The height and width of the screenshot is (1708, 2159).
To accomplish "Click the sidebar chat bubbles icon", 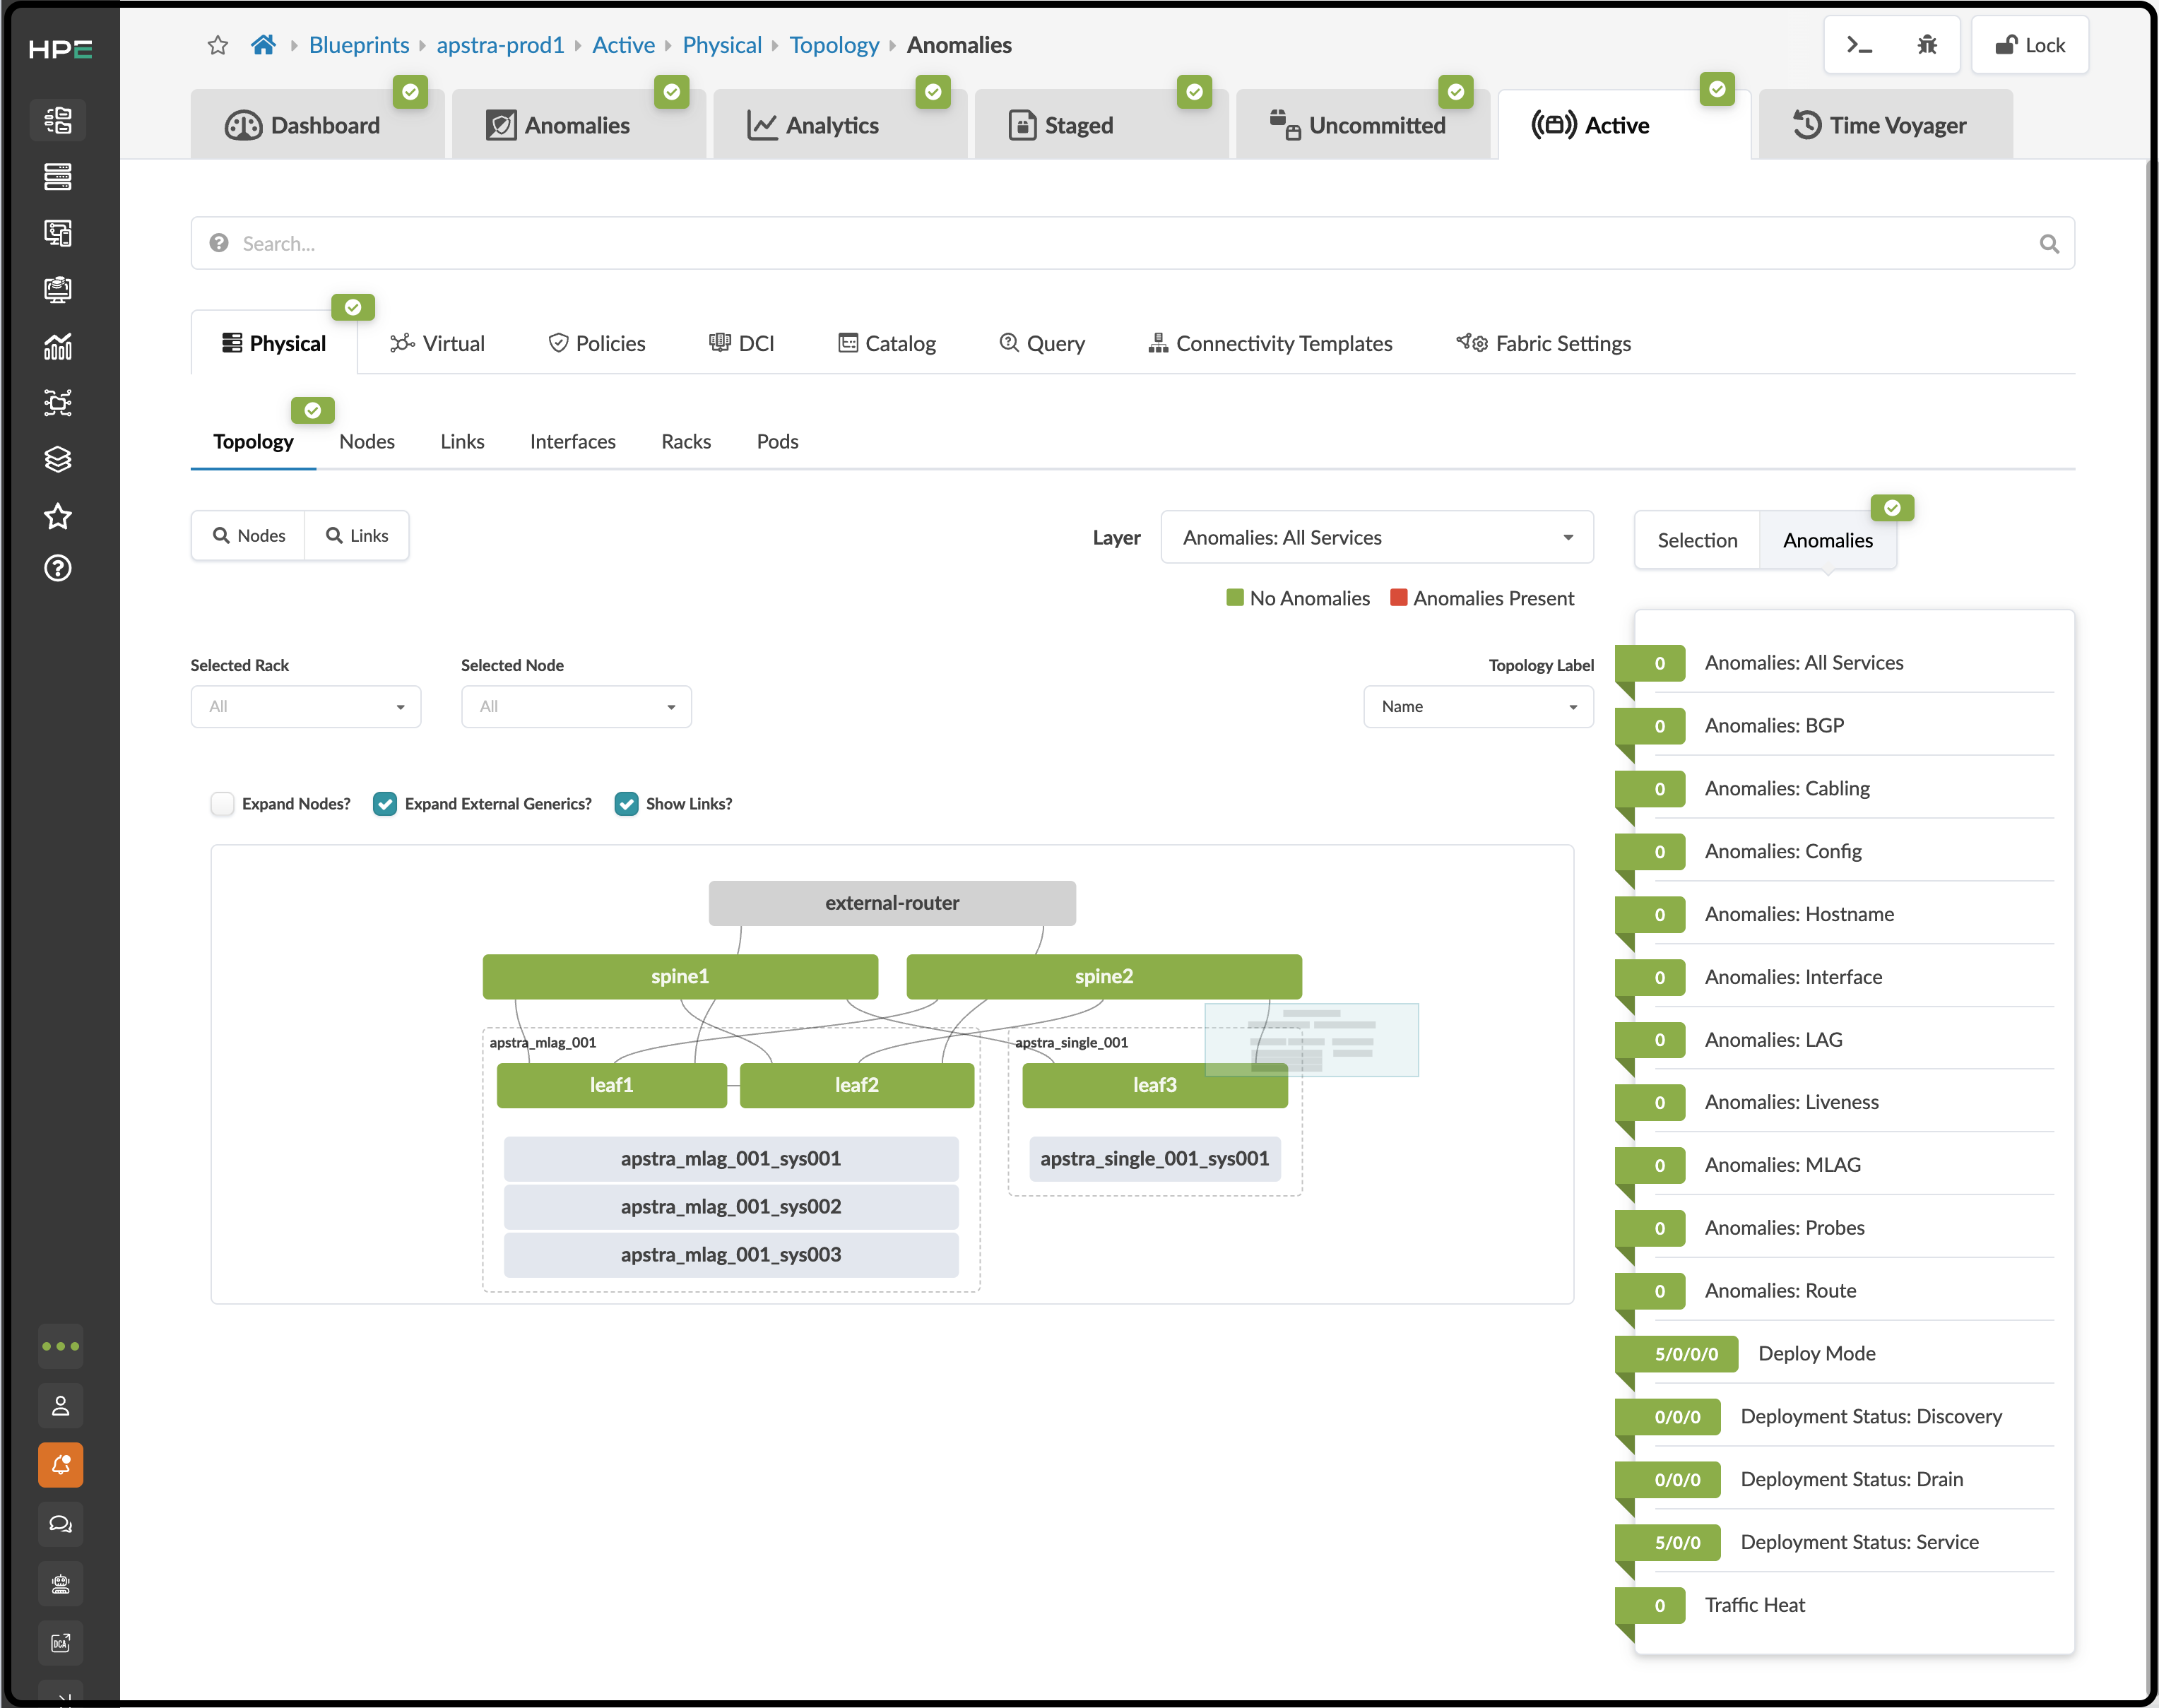I will pos(60,1524).
